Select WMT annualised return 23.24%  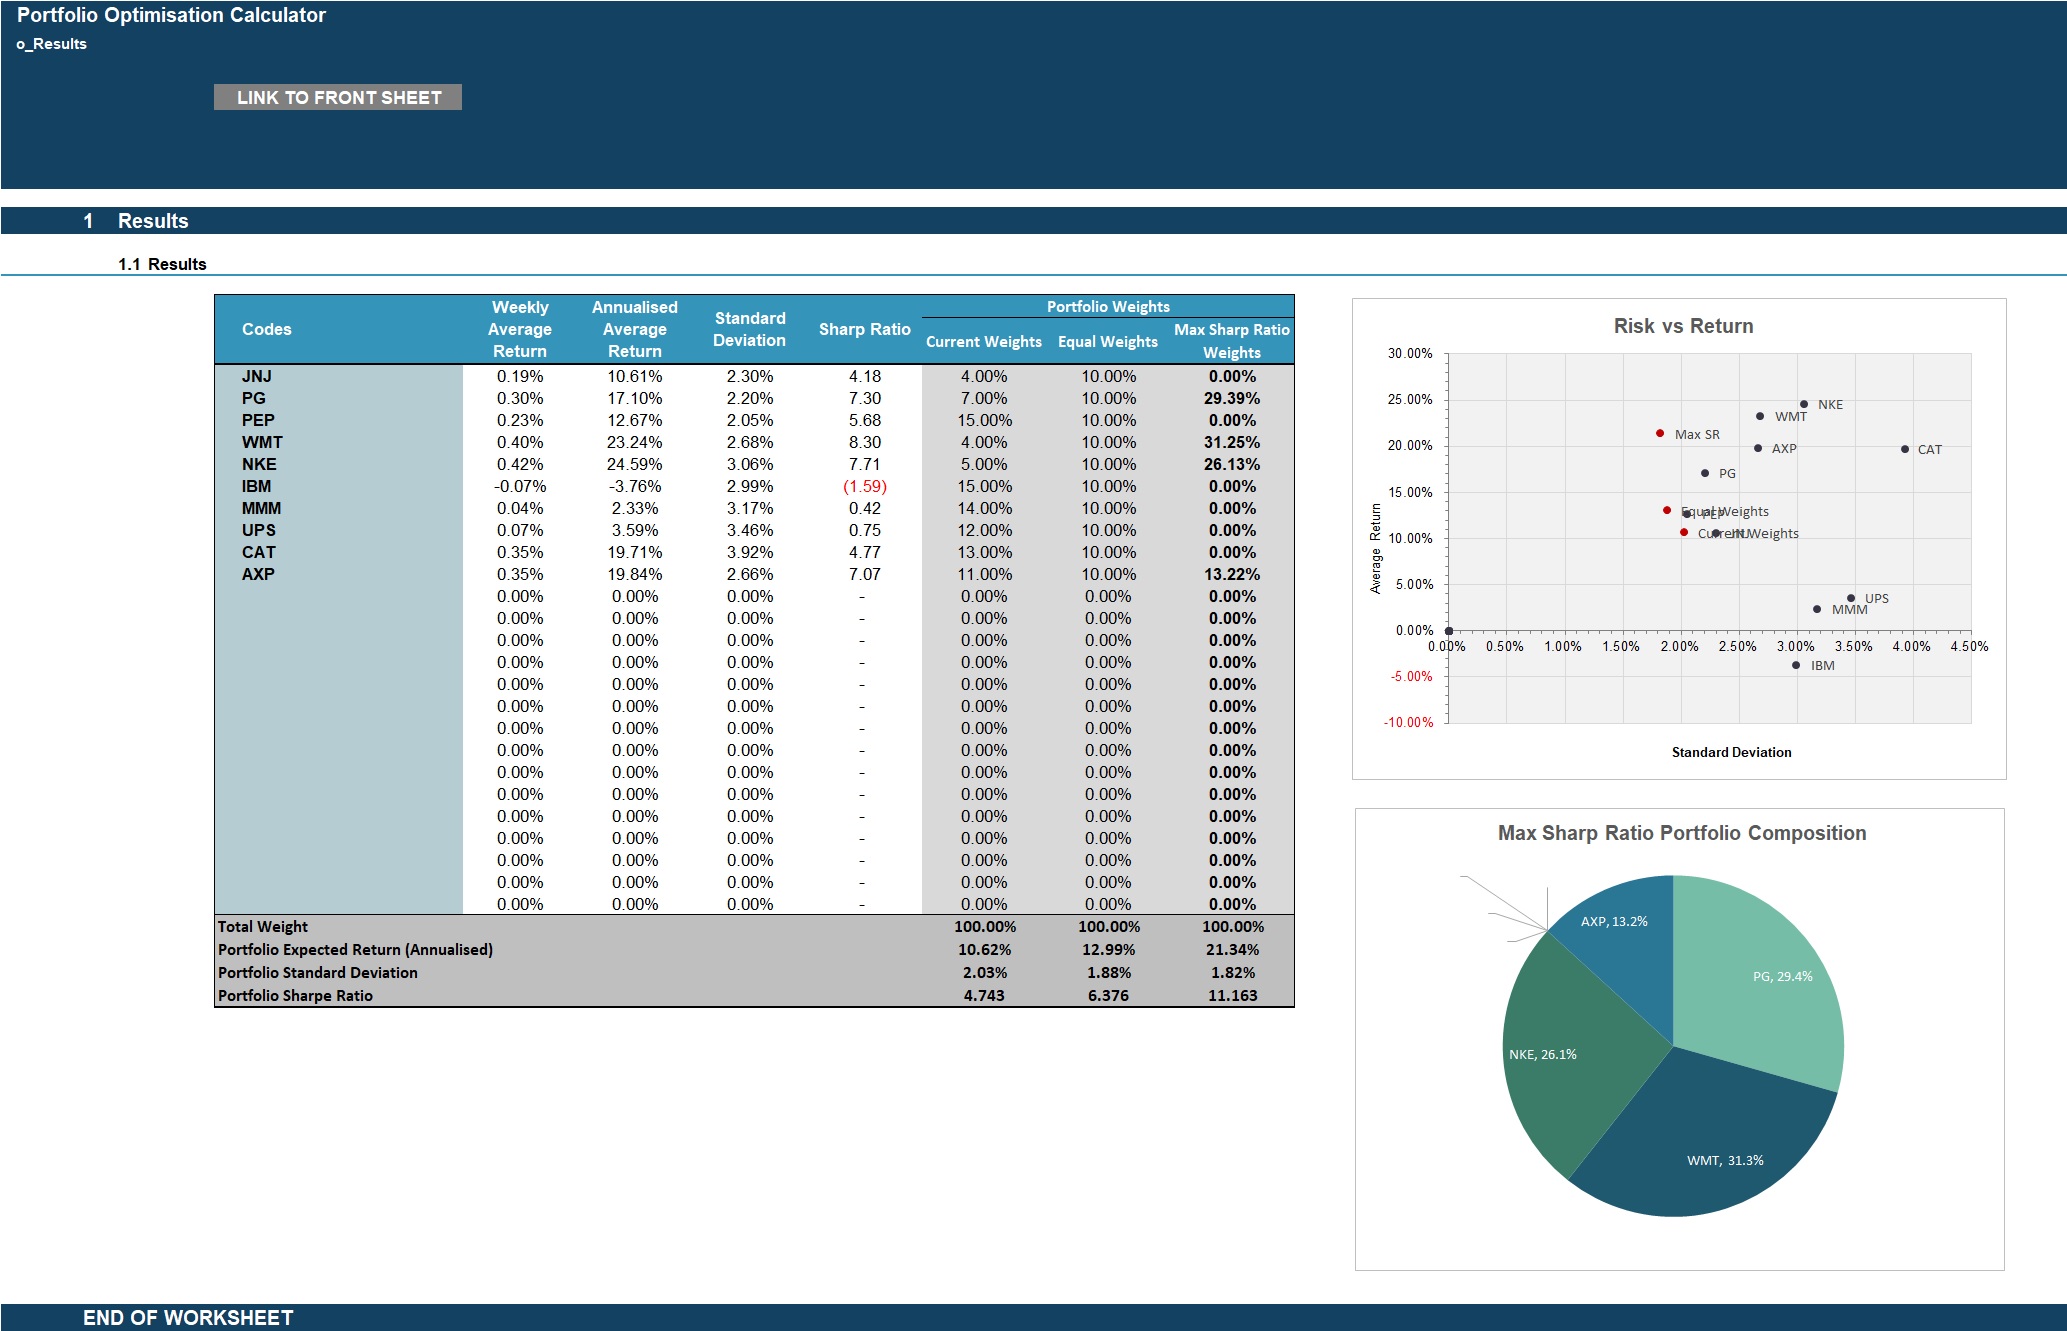pos(635,442)
